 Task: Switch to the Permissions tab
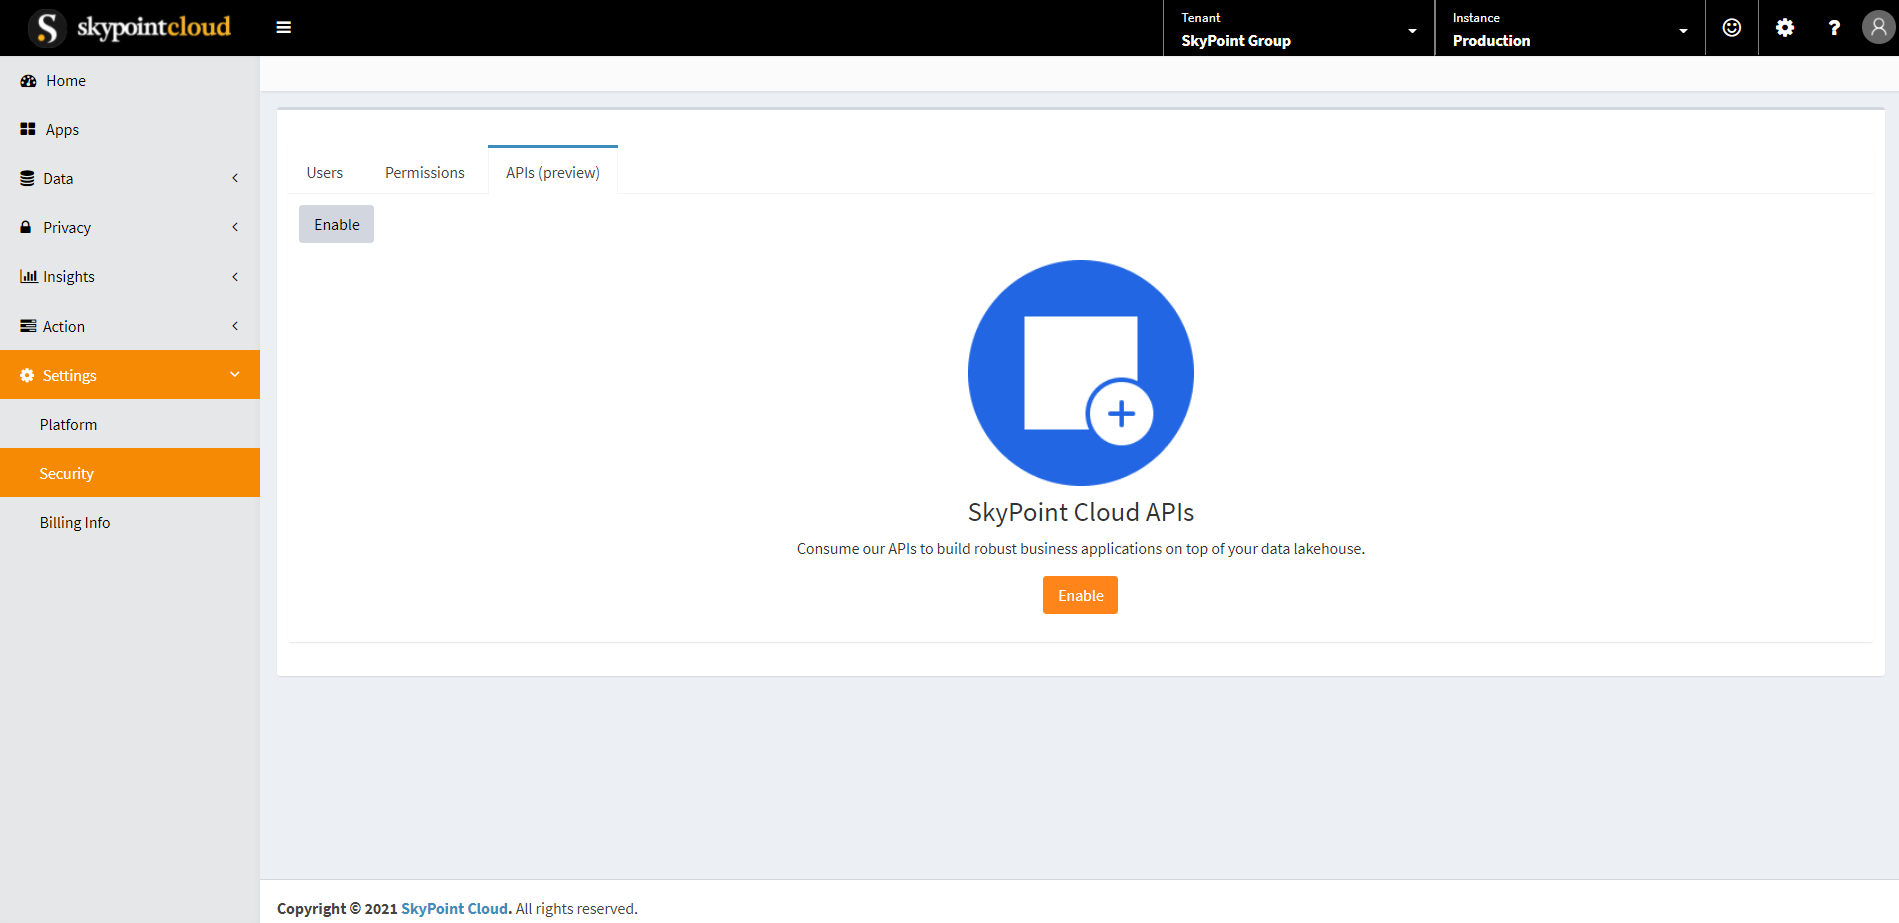[425, 172]
